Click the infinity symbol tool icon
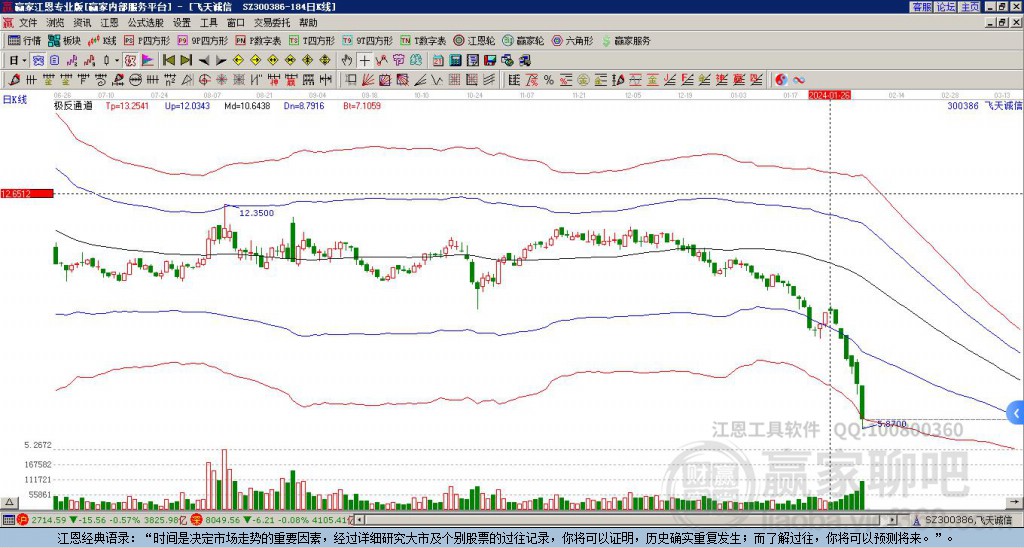This screenshot has height=548, width=1024. pyautogui.click(x=800, y=80)
